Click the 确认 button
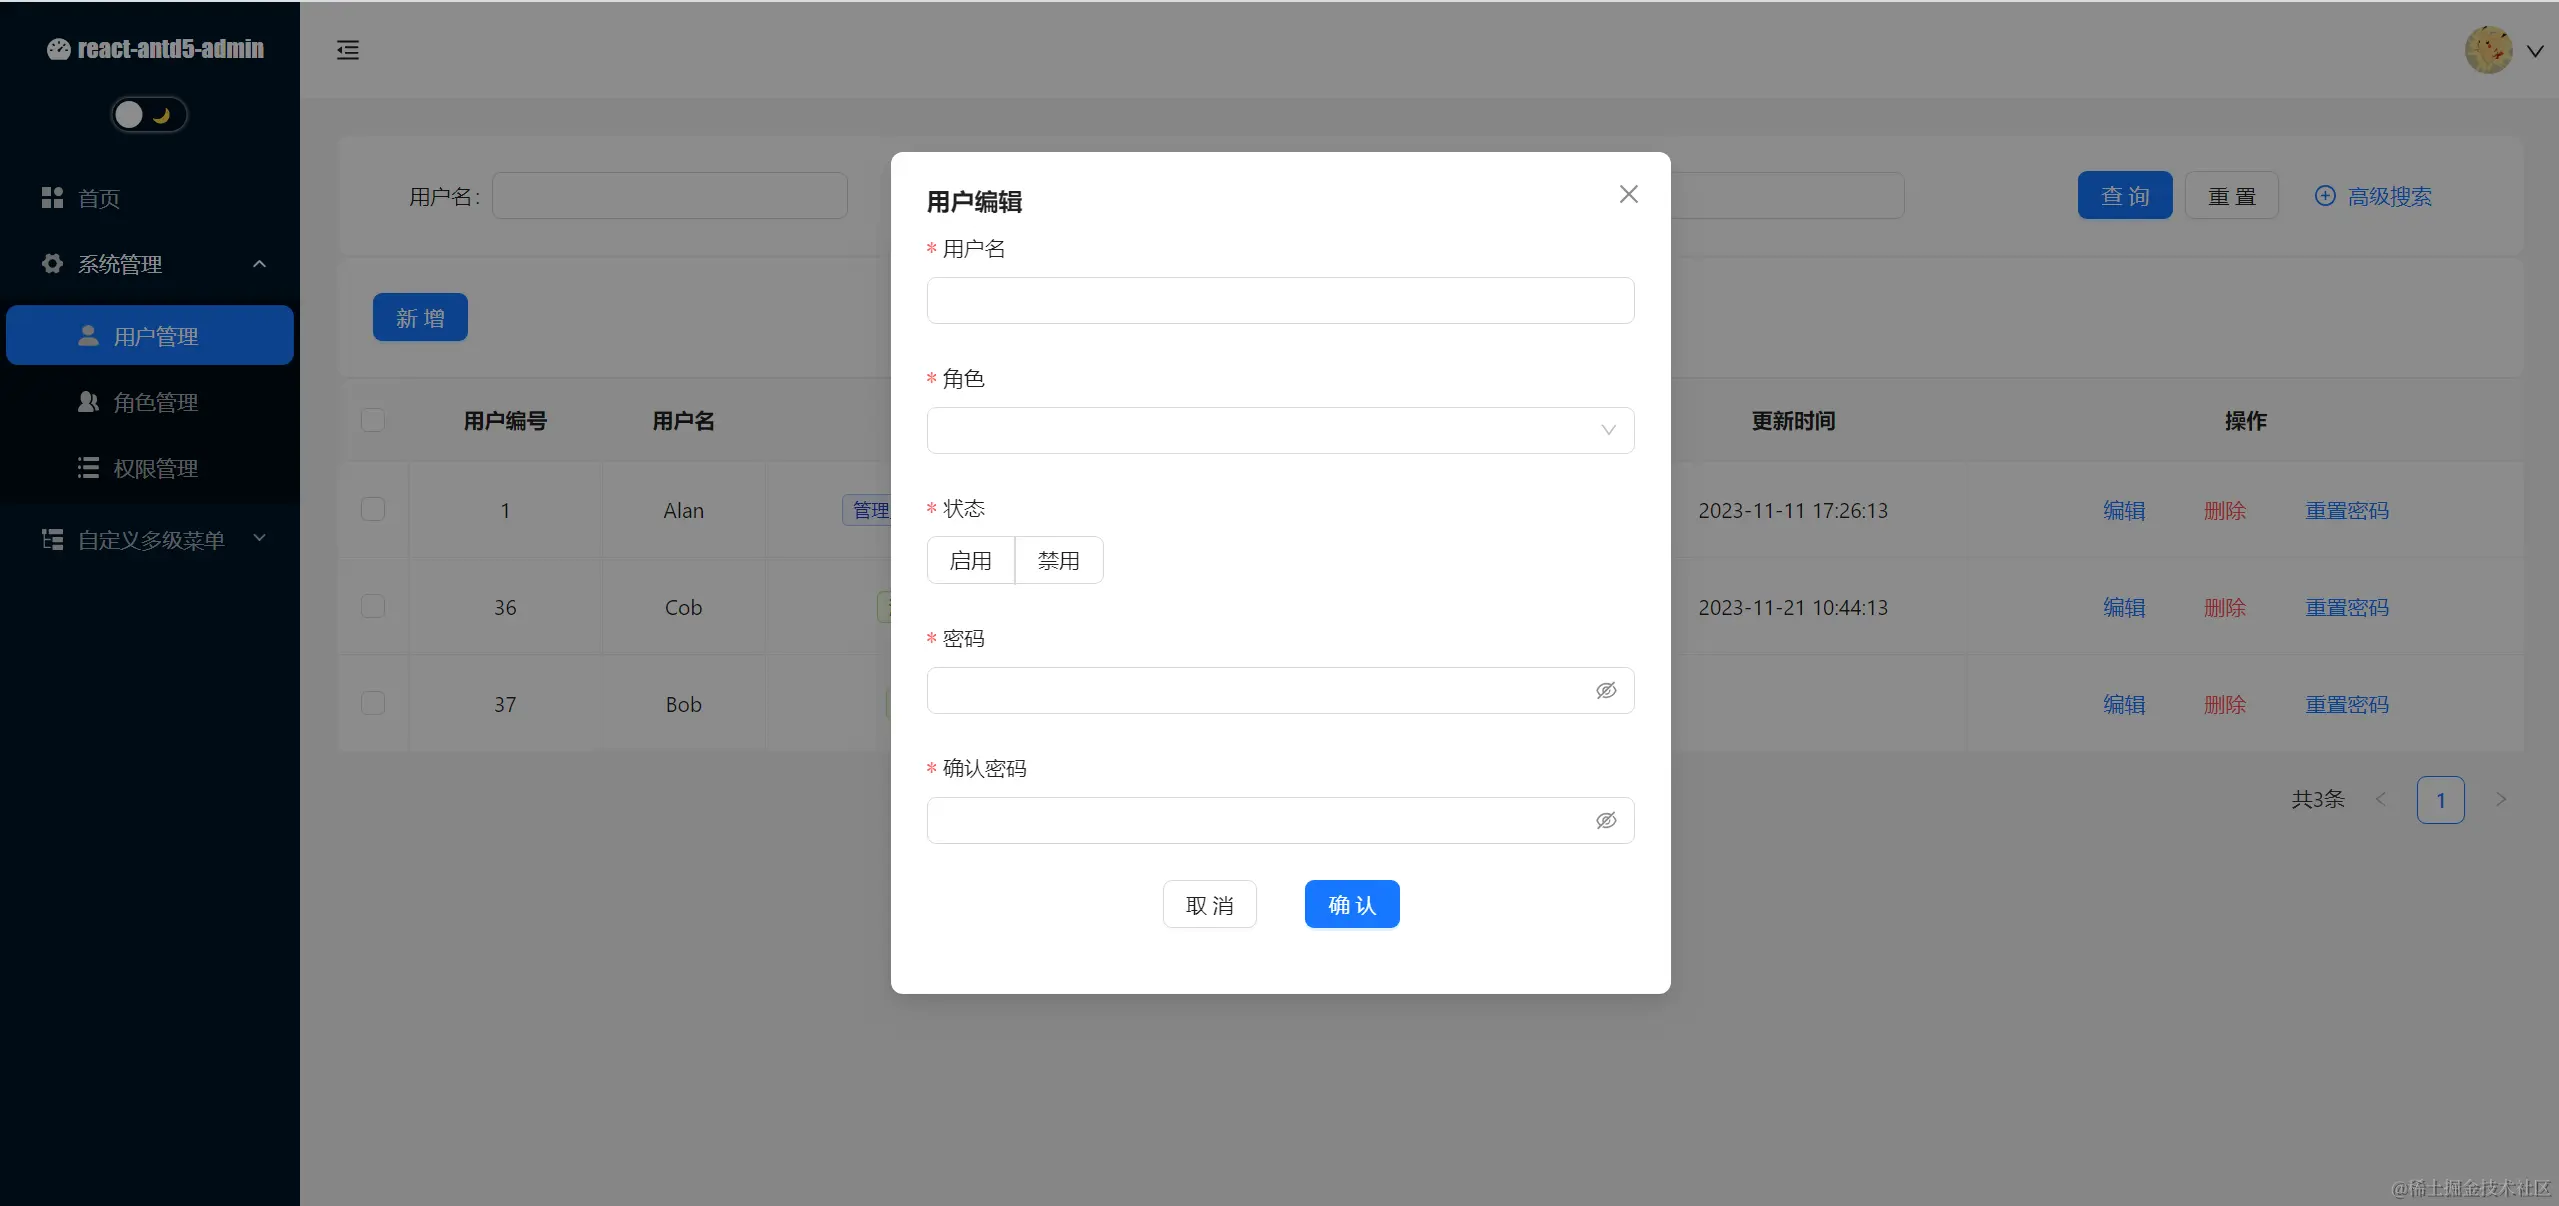This screenshot has width=2559, height=1206. tap(1352, 904)
